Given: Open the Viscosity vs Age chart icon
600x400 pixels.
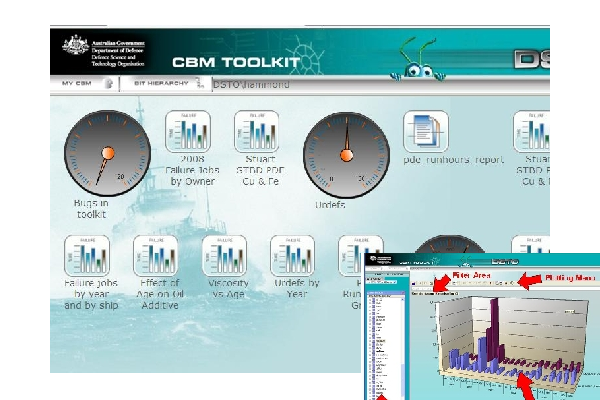Looking at the screenshot, I should point(224,256).
